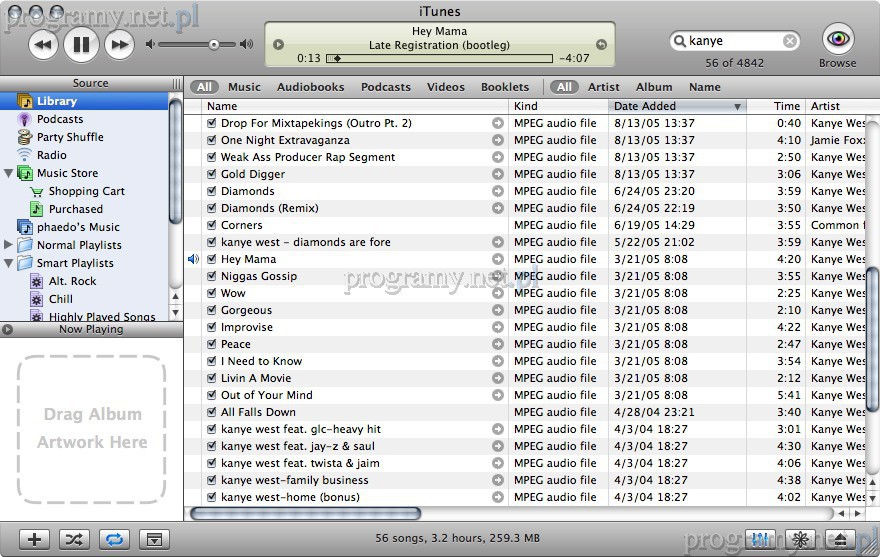This screenshot has width=880, height=557.
Task: Toggle the All Falls Down checkbox
Action: click(x=211, y=412)
